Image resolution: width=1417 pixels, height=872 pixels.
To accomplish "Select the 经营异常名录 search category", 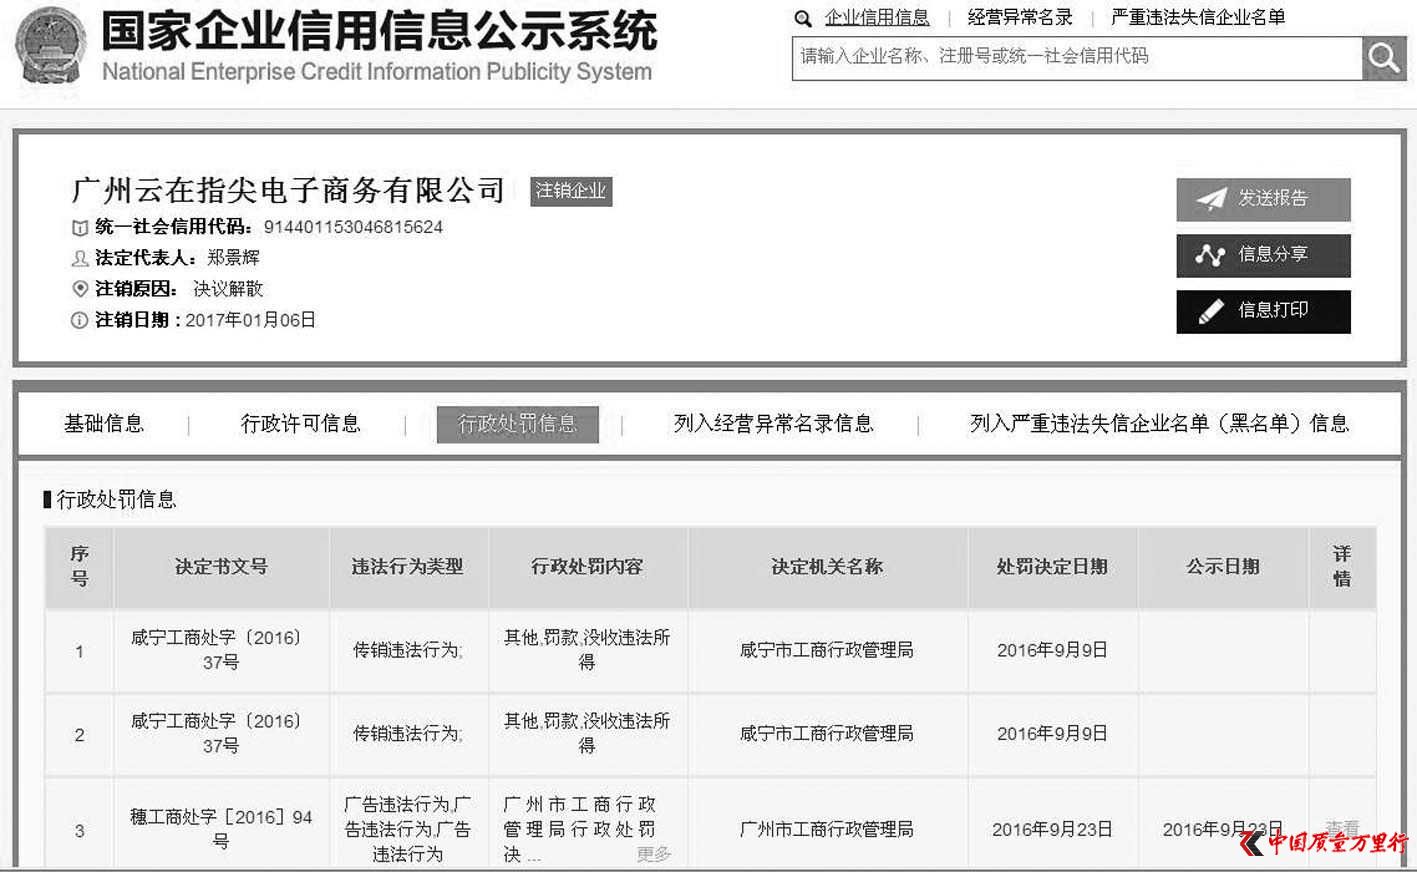I will point(1020,18).
